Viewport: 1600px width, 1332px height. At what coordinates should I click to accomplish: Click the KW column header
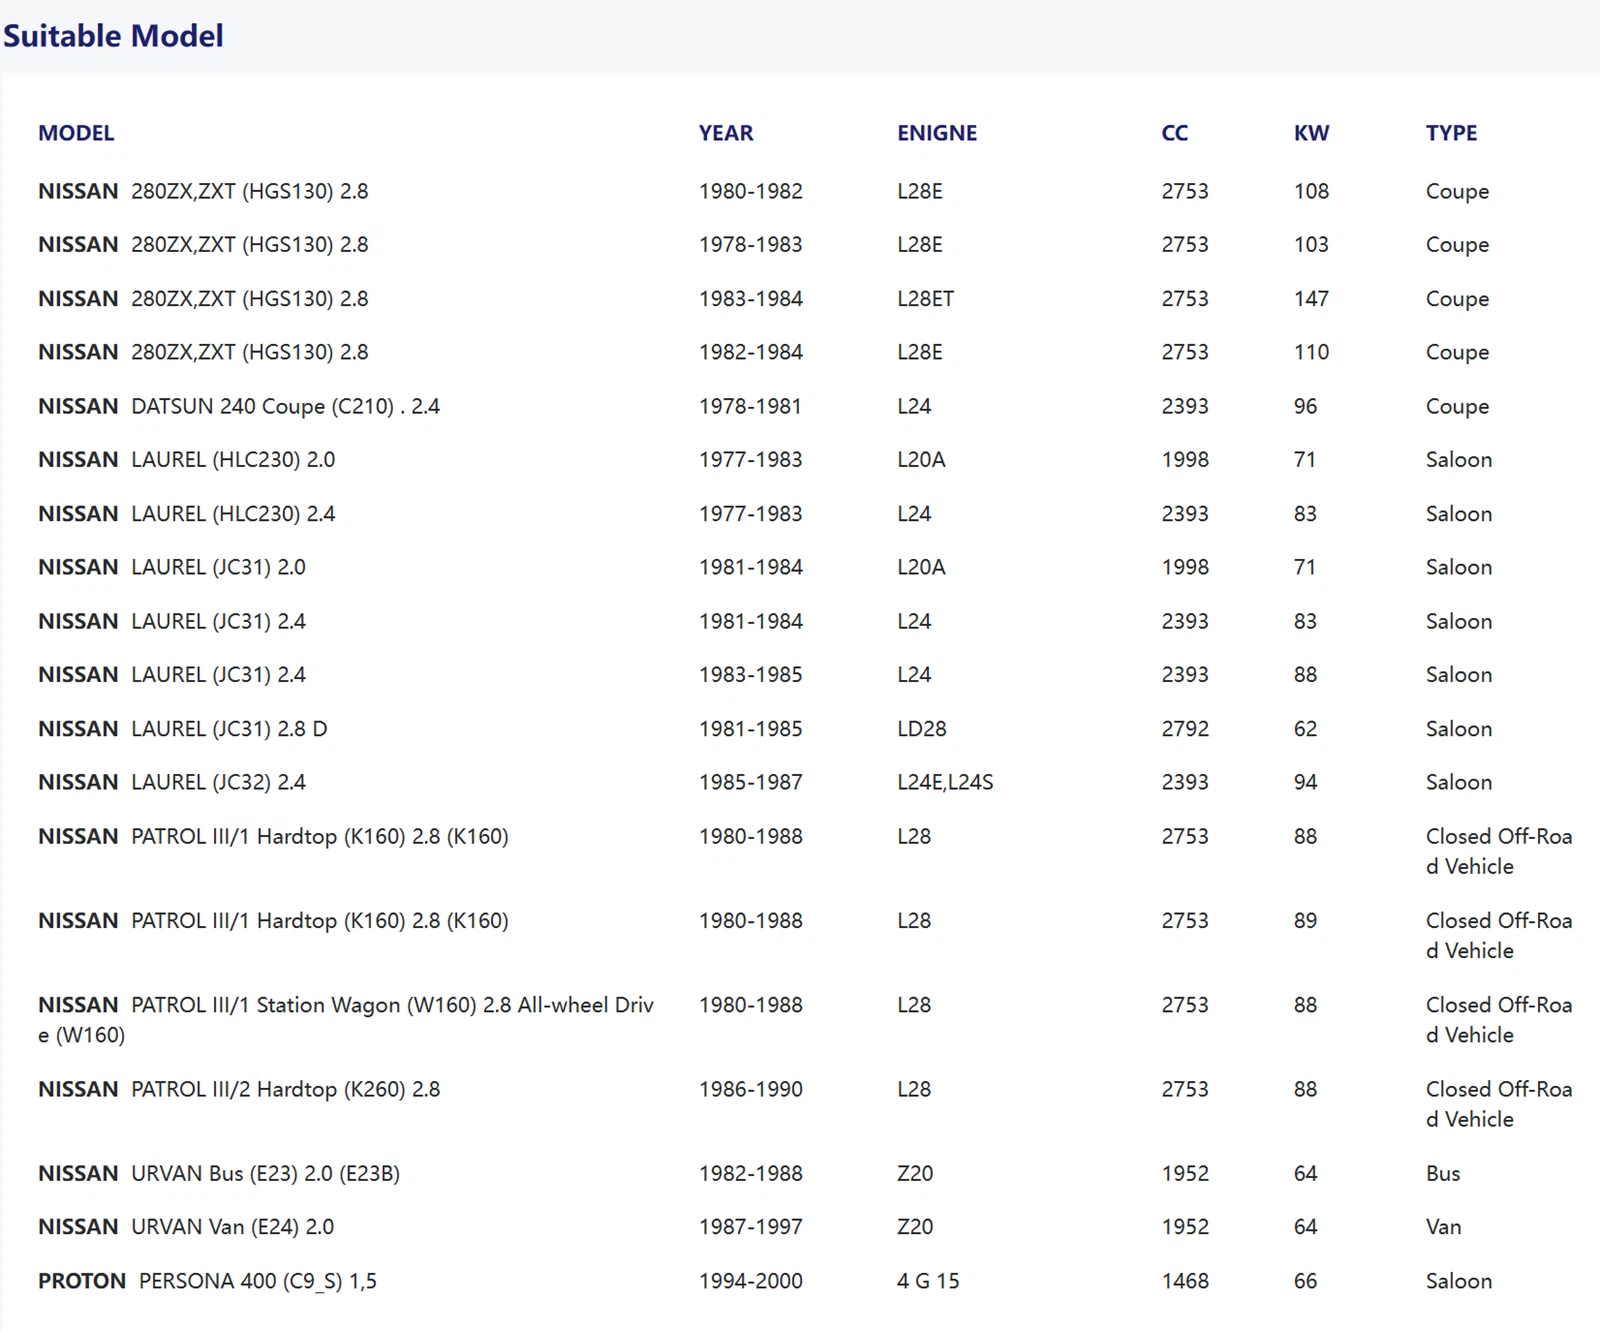pos(1310,133)
